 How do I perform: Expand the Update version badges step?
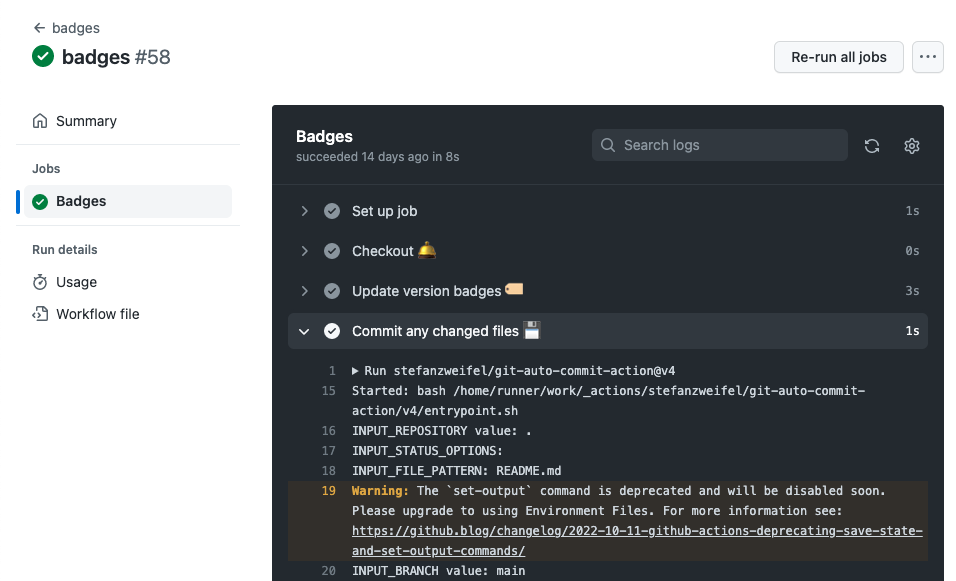(304, 291)
